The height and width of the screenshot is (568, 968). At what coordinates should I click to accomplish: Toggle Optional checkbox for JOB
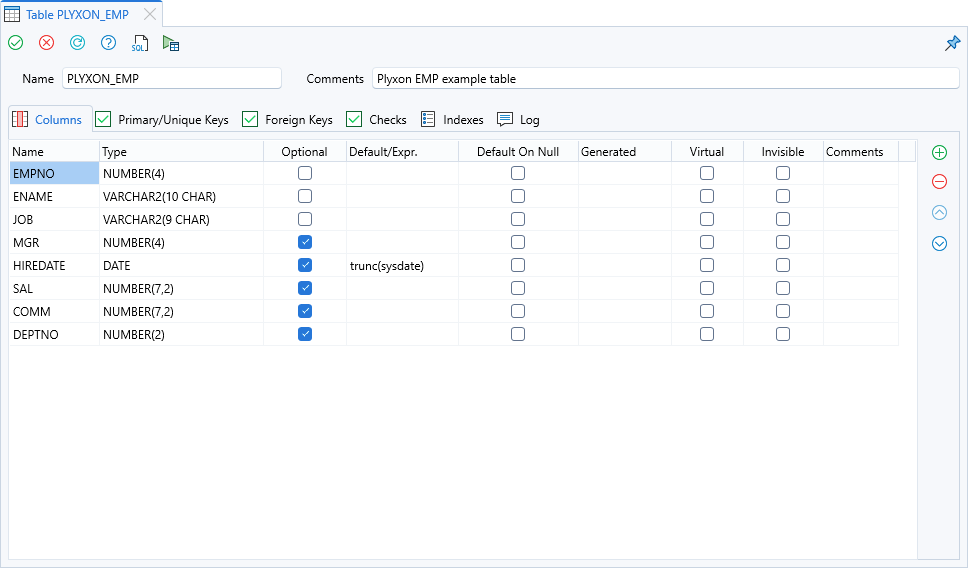point(305,219)
